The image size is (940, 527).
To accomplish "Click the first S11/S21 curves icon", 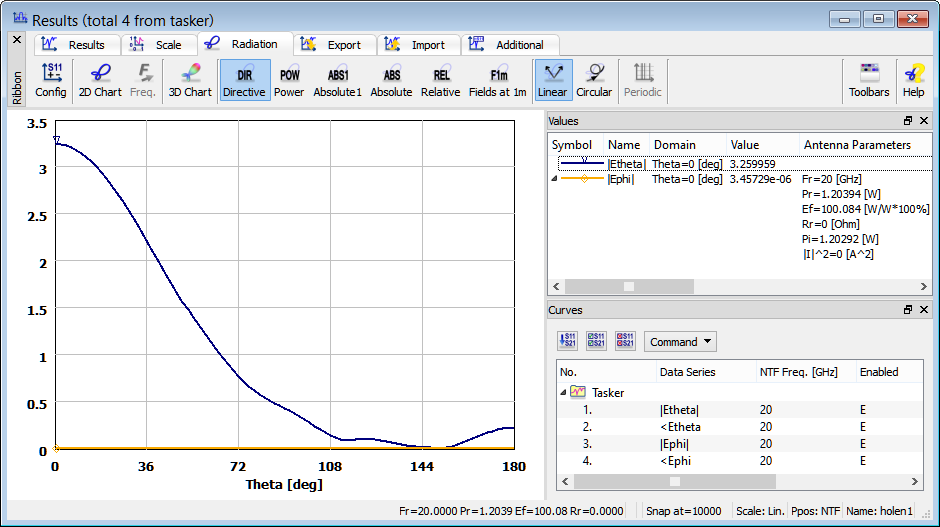I will point(567,341).
